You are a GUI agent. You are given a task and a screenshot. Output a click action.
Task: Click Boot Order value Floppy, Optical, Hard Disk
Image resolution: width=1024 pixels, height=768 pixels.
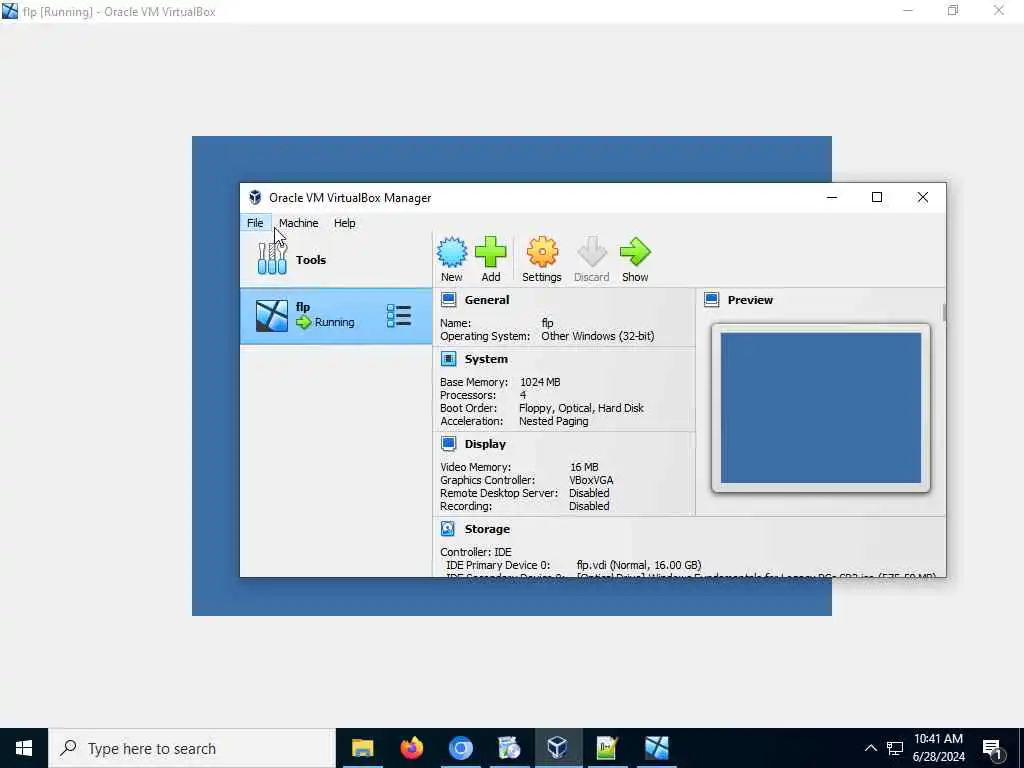(581, 408)
